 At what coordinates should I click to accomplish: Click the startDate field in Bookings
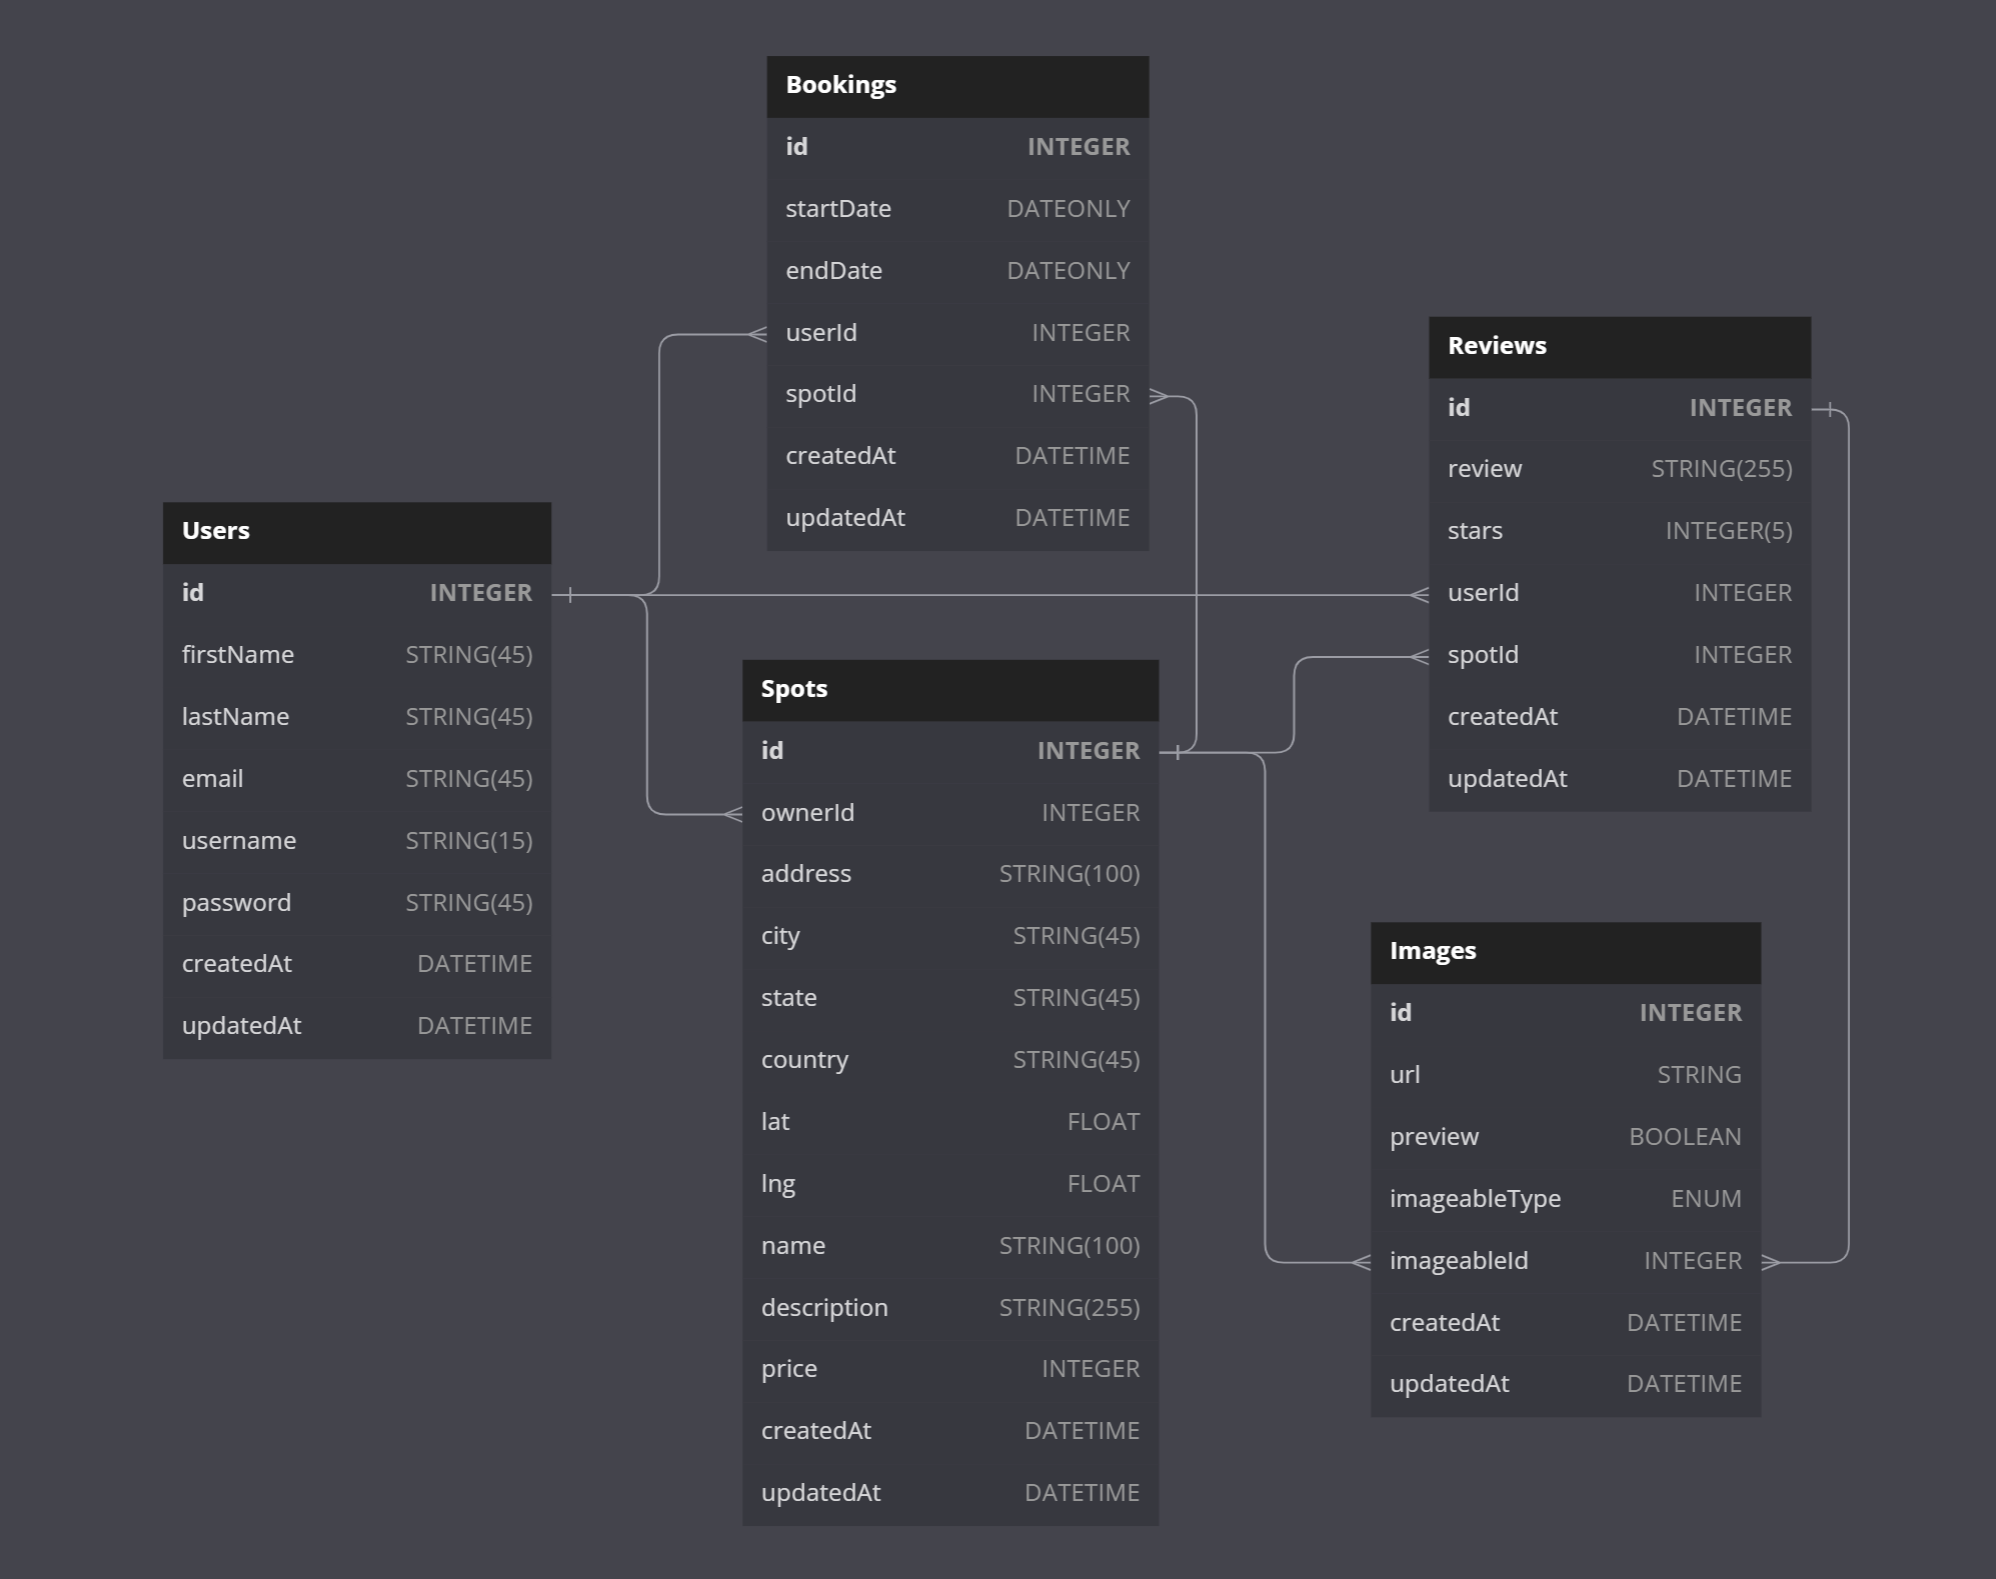[957, 209]
